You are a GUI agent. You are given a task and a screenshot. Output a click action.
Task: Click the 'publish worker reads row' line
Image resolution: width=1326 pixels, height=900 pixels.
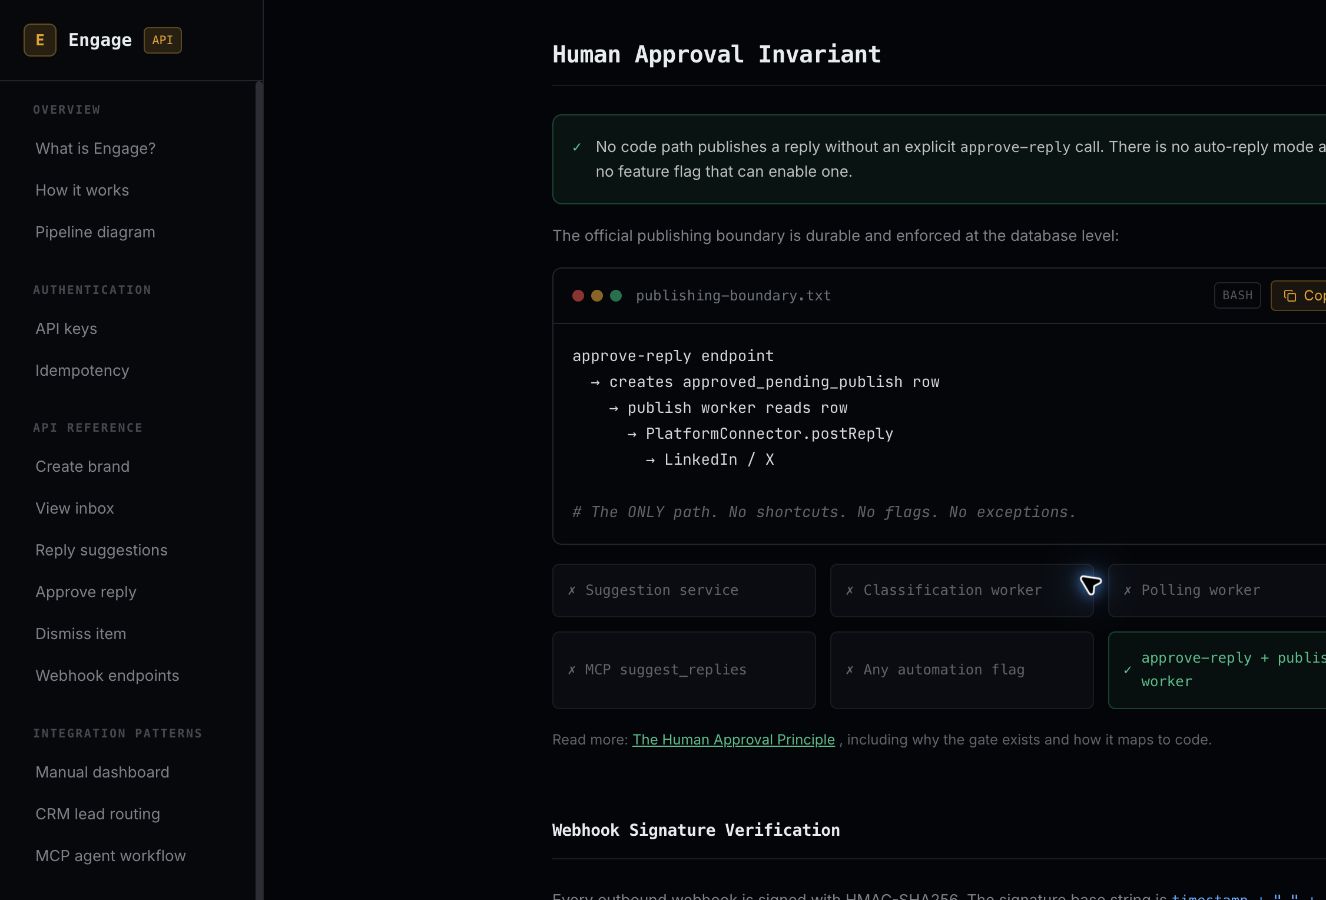737,408
